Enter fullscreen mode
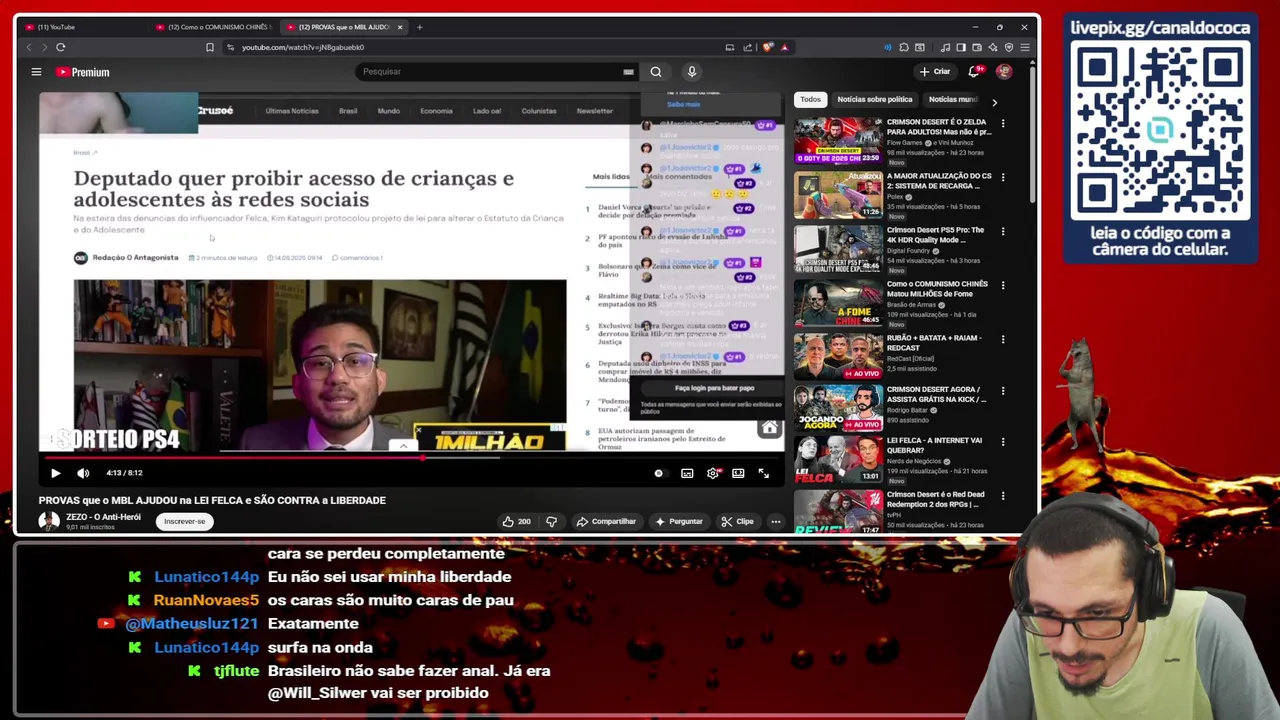The image size is (1280, 720). click(764, 473)
